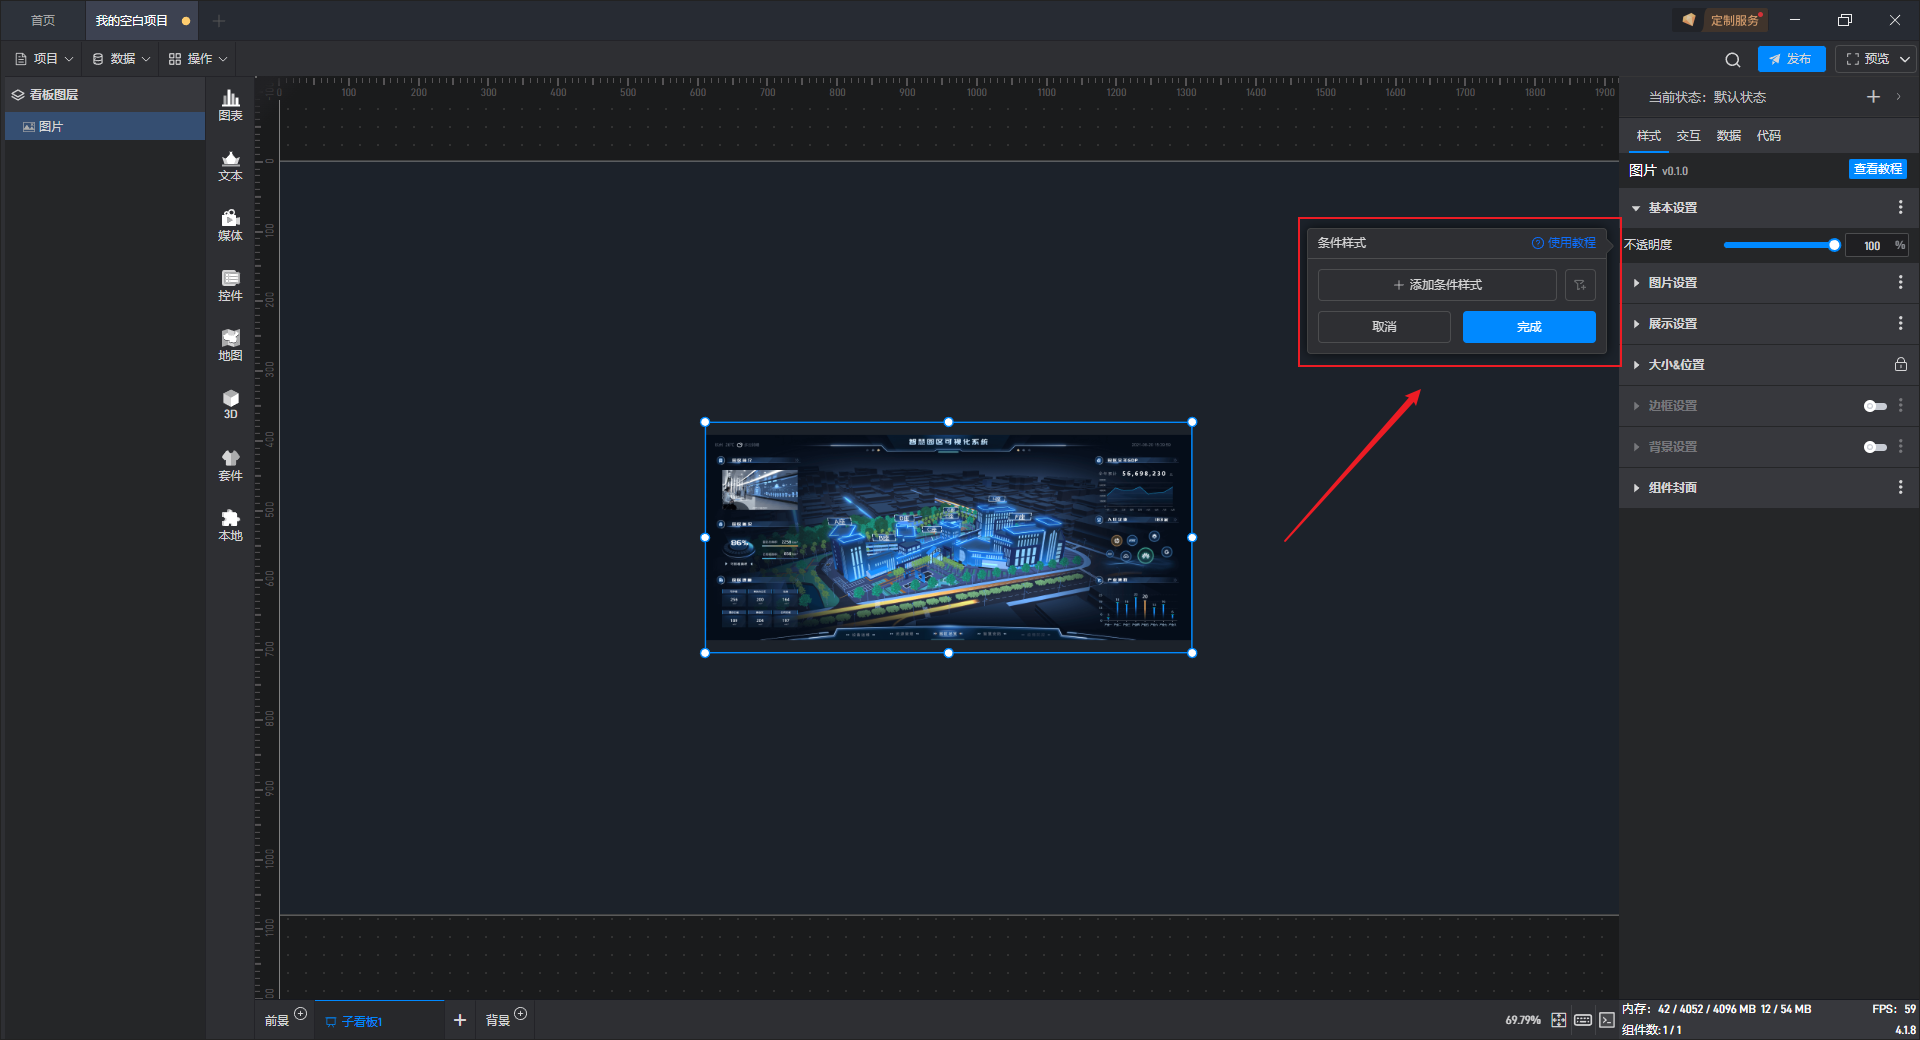Click 取消 to cancel condition style
Viewport: 1920px width, 1040px height.
click(x=1384, y=327)
